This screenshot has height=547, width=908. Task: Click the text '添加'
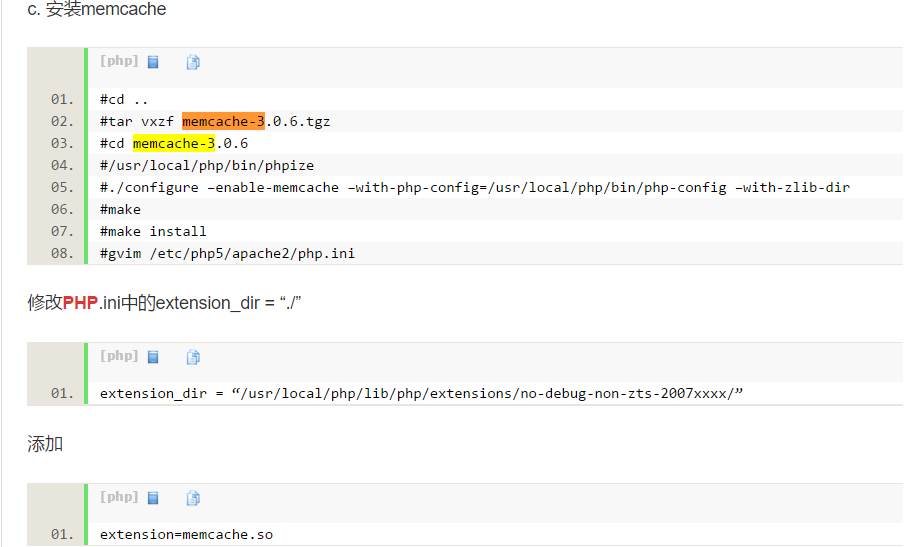click(x=45, y=444)
